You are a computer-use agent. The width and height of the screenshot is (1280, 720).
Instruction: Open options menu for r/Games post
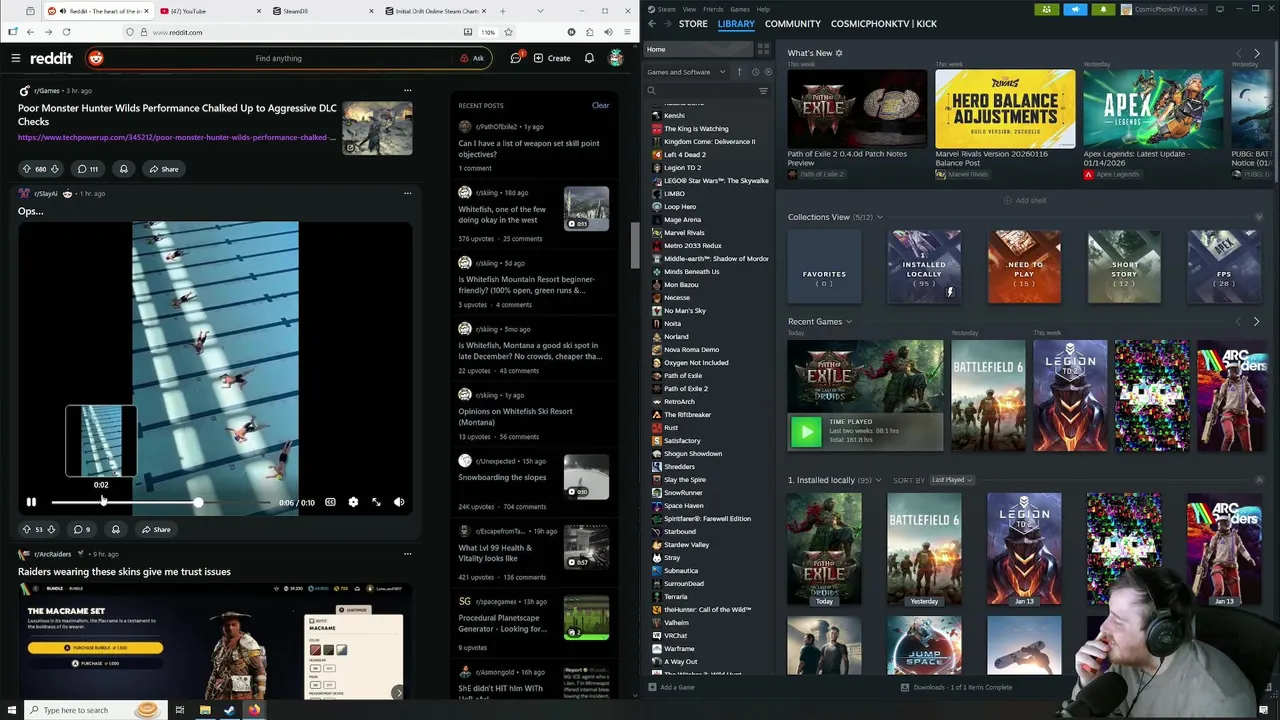click(407, 91)
